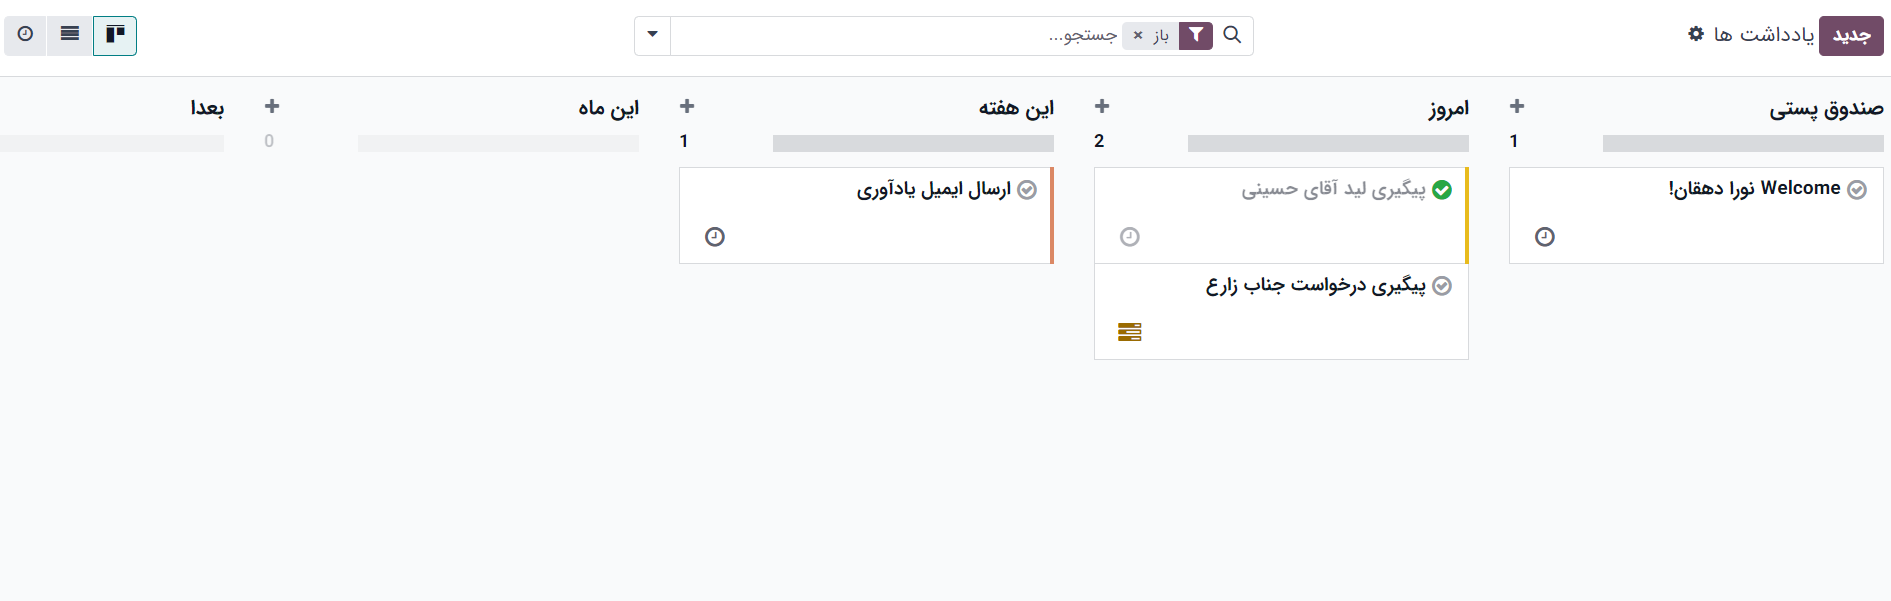This screenshot has height=601, width=1891.
Task: Add a quick note in این هفته column
Action: pos(687,106)
